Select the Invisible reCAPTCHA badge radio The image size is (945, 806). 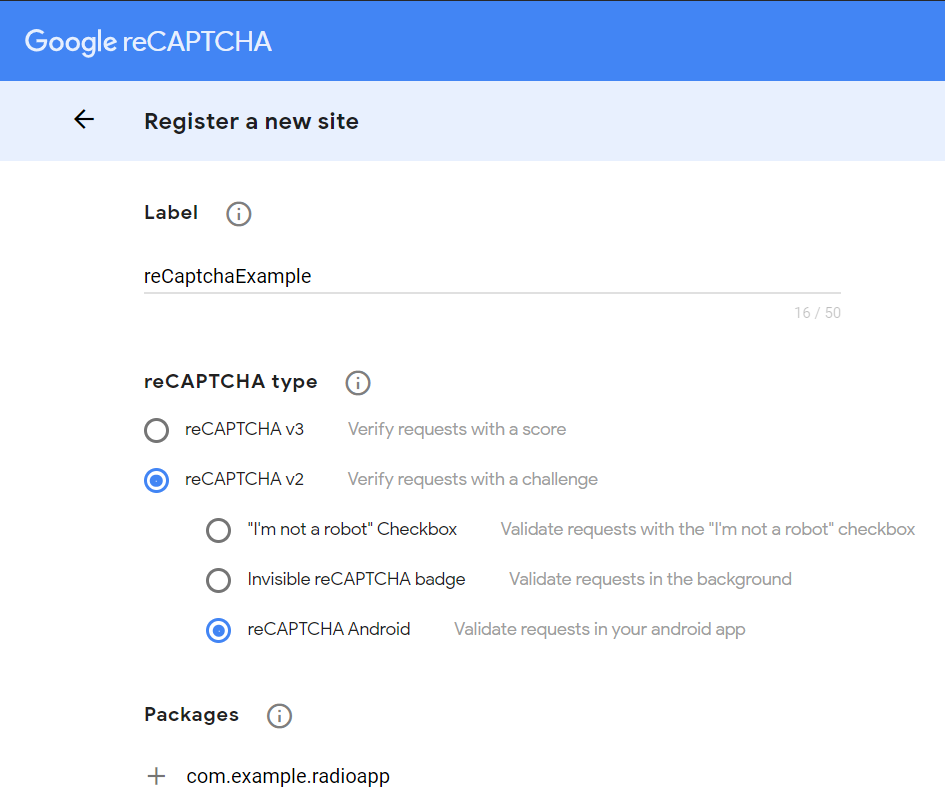coord(219,581)
